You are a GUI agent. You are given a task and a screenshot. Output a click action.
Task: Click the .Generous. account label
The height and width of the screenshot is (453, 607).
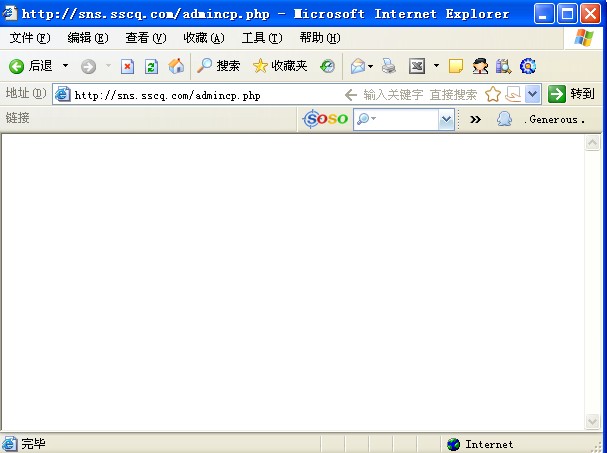pos(554,120)
